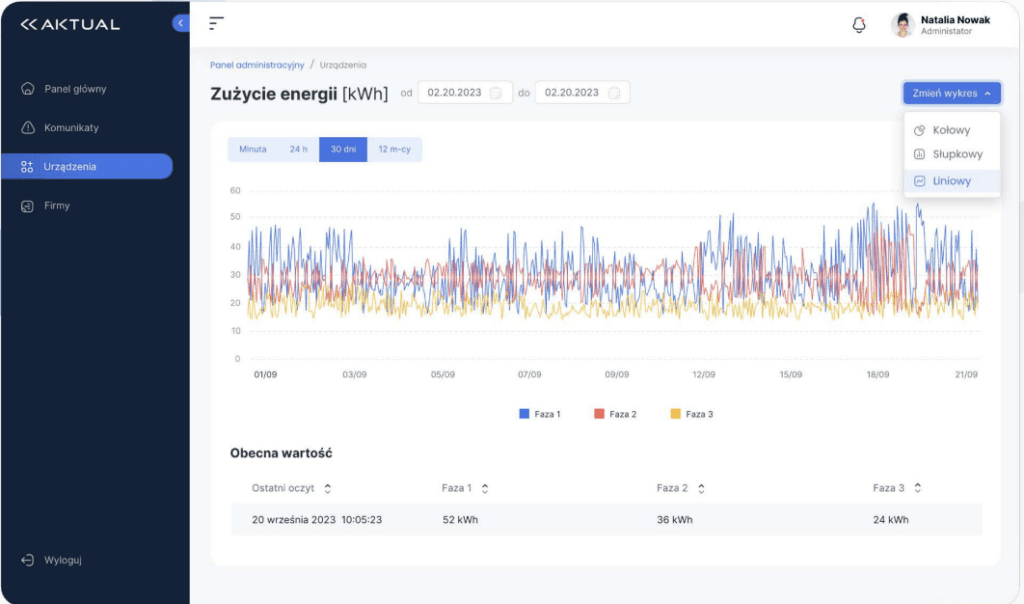Click the sort arrows next to Faza 1
The image size is (1024, 604).
coord(484,488)
